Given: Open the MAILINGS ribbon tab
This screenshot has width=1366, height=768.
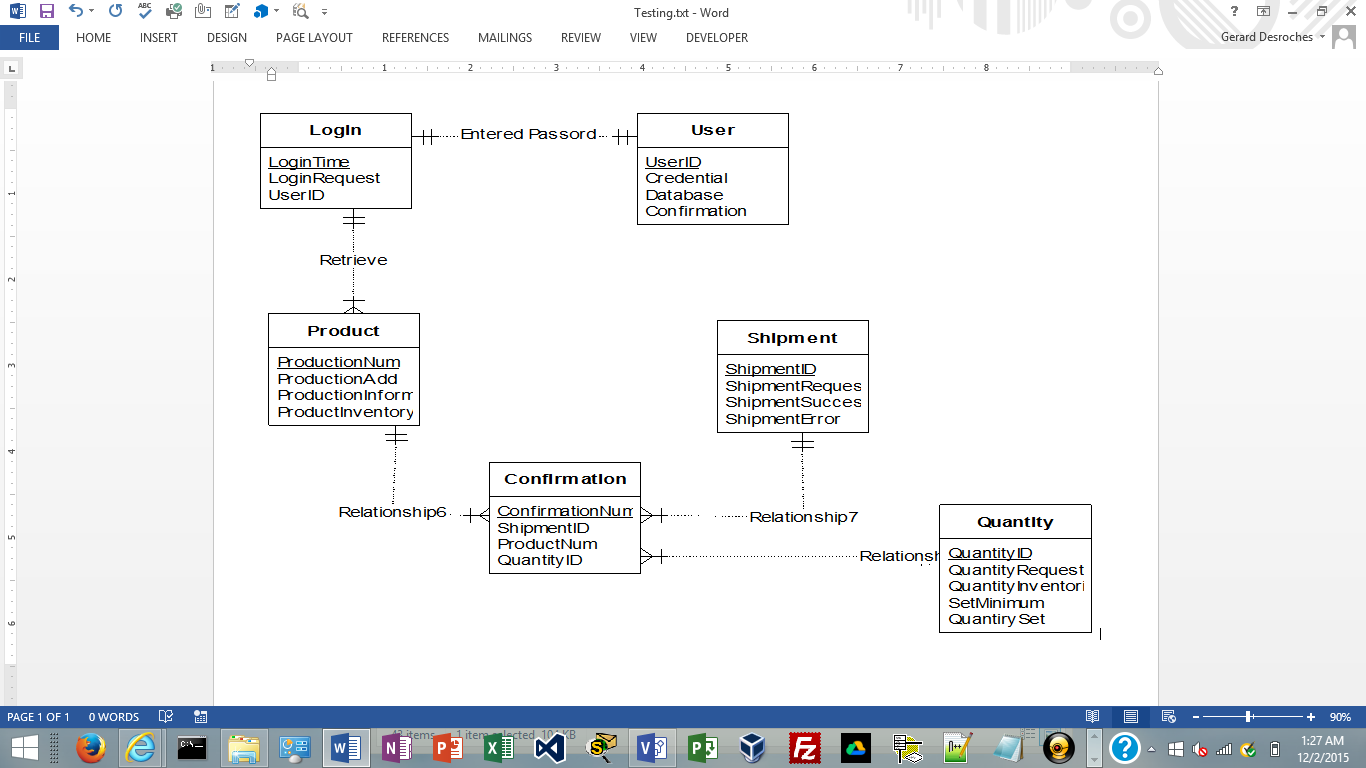Looking at the screenshot, I should (x=505, y=38).
